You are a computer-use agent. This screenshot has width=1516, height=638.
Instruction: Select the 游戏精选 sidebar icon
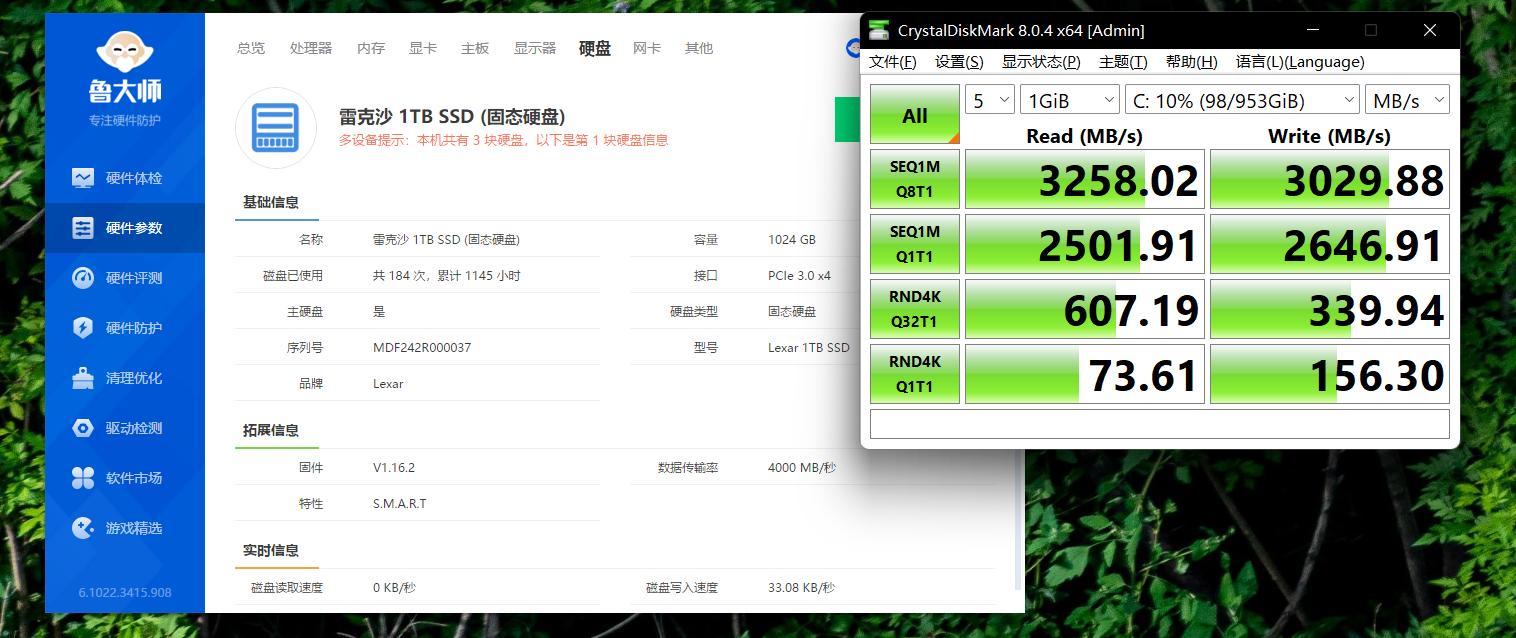[x=125, y=527]
